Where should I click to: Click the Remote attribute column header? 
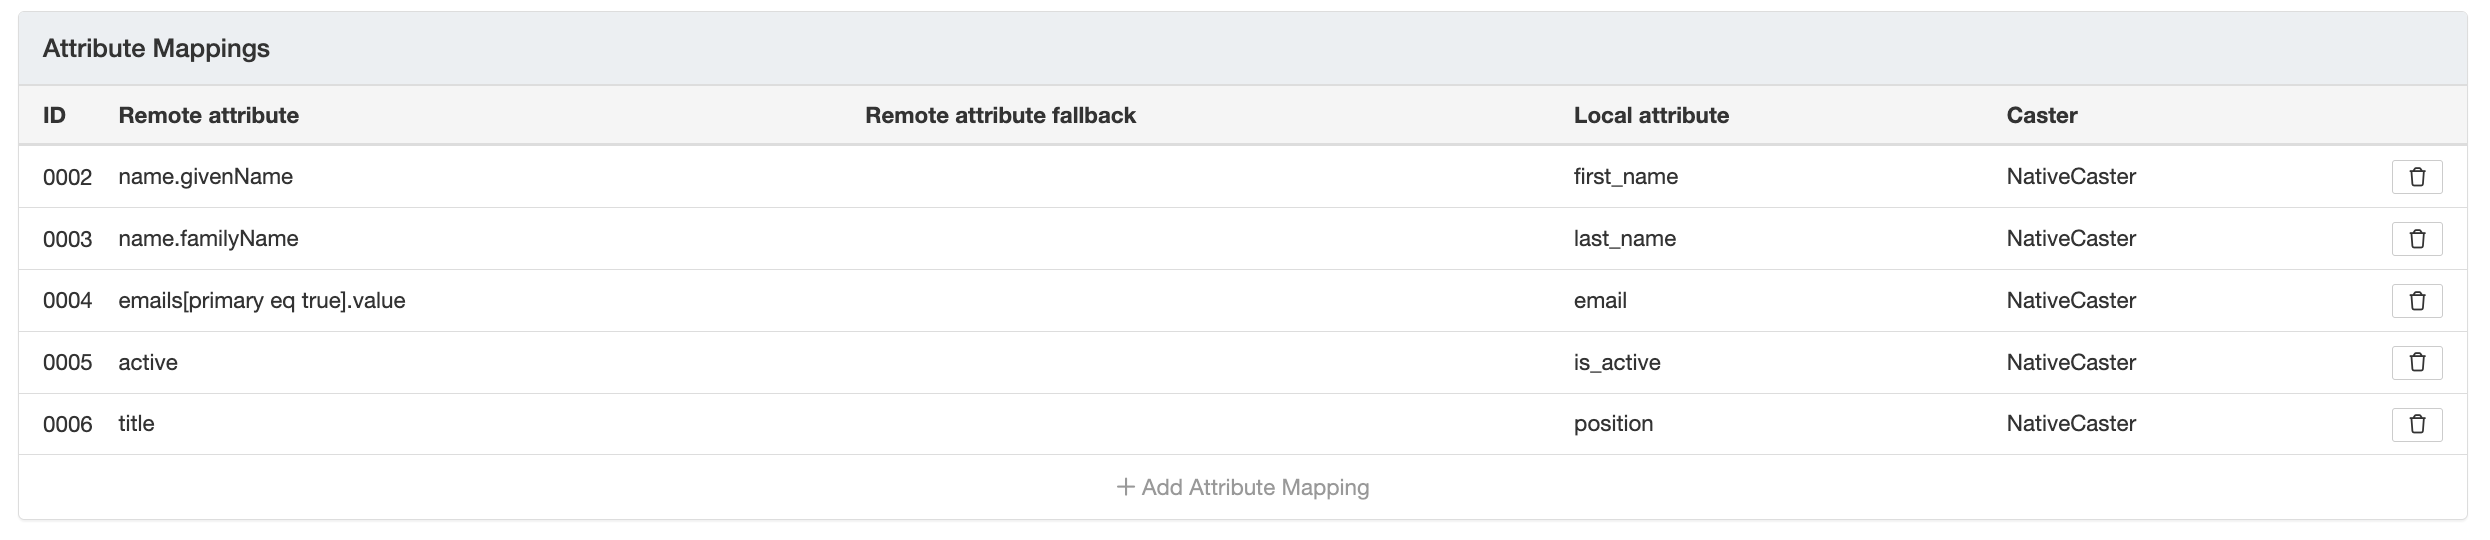click(208, 115)
